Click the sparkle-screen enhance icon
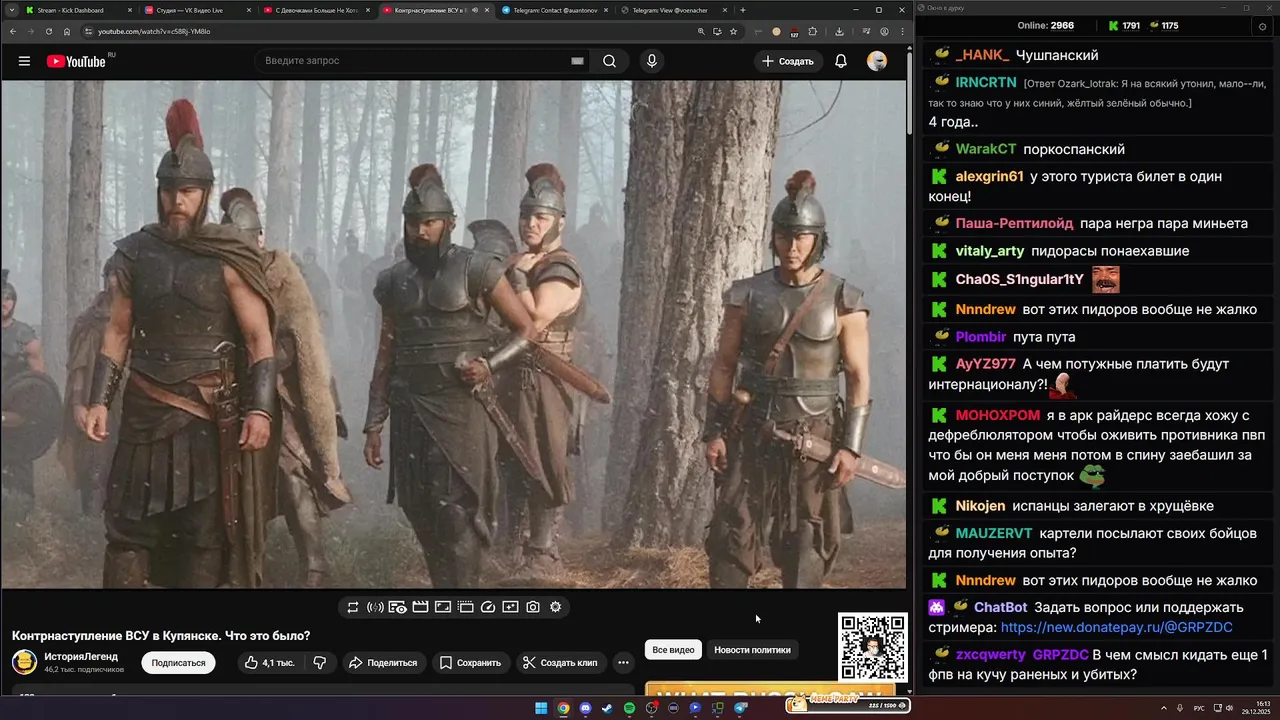Viewport: 1280px width, 720px height. [x=510, y=607]
